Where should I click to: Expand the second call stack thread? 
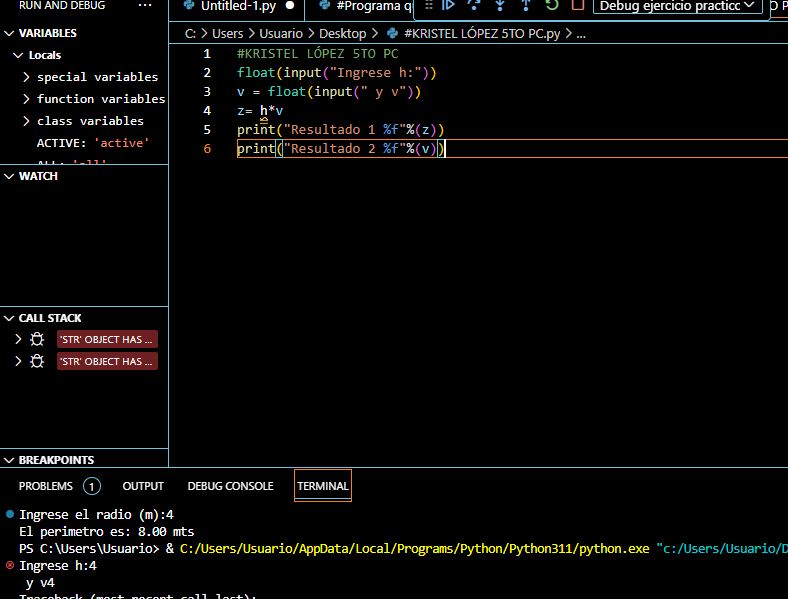click(x=18, y=361)
